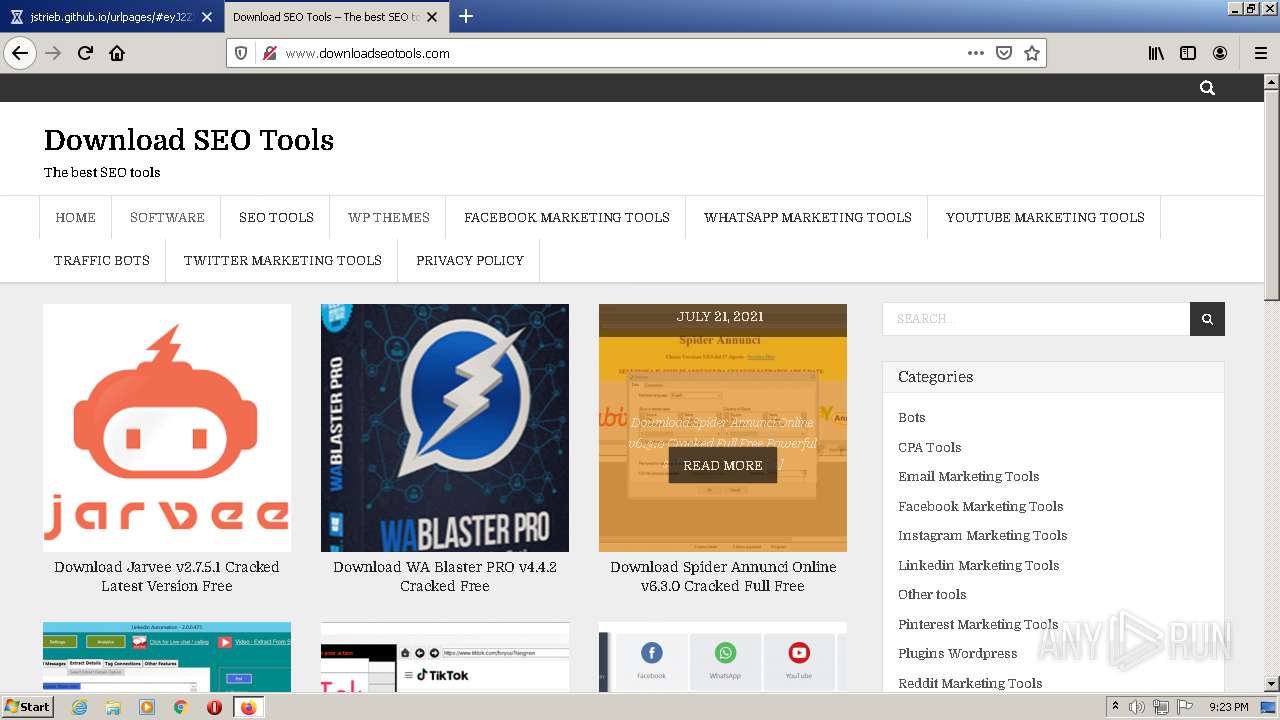Click the Linkedin Automation post thumbnail
The image size is (1280, 720).
pos(167,657)
